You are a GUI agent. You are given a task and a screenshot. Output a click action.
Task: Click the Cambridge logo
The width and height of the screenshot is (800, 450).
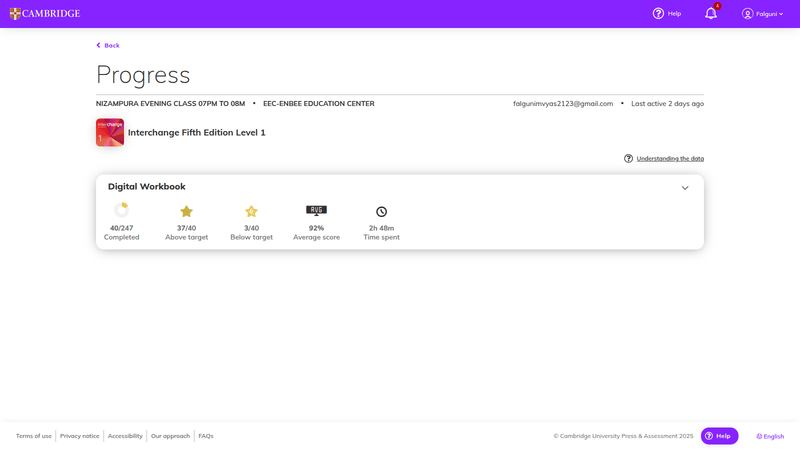coord(45,14)
